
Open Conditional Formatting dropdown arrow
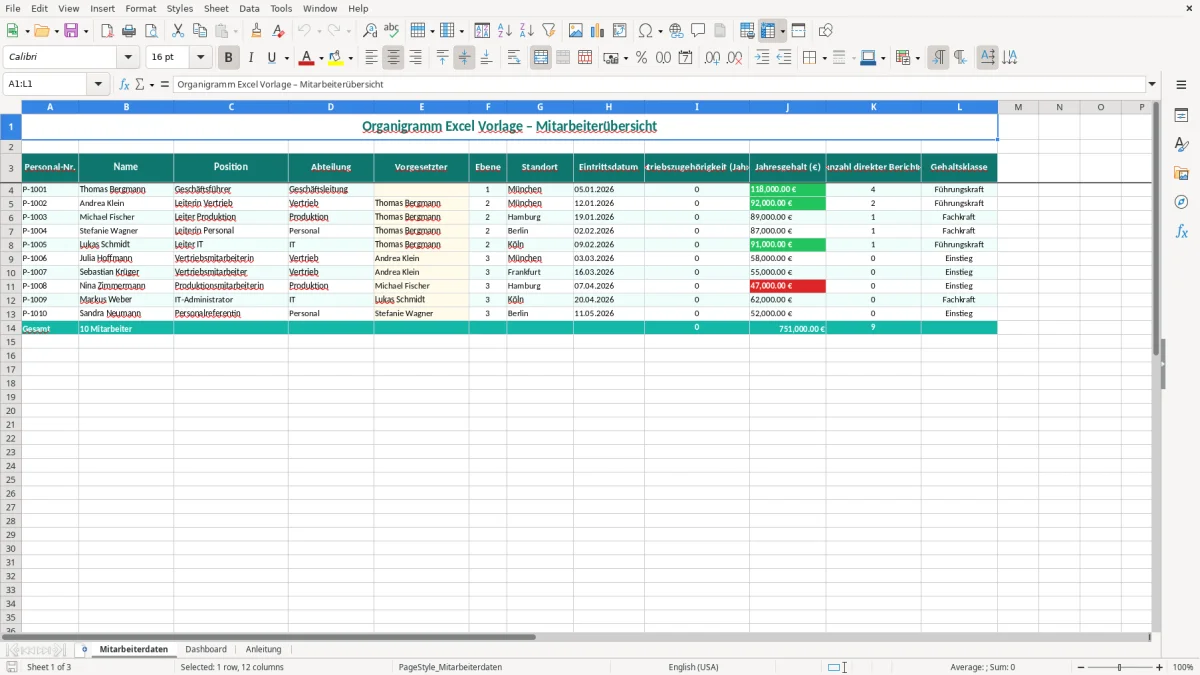point(917,58)
